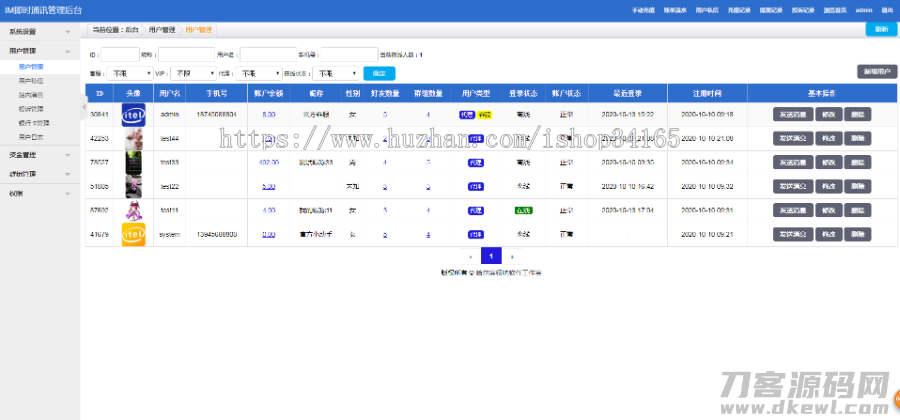Click the 新增用户 button

coord(876,72)
